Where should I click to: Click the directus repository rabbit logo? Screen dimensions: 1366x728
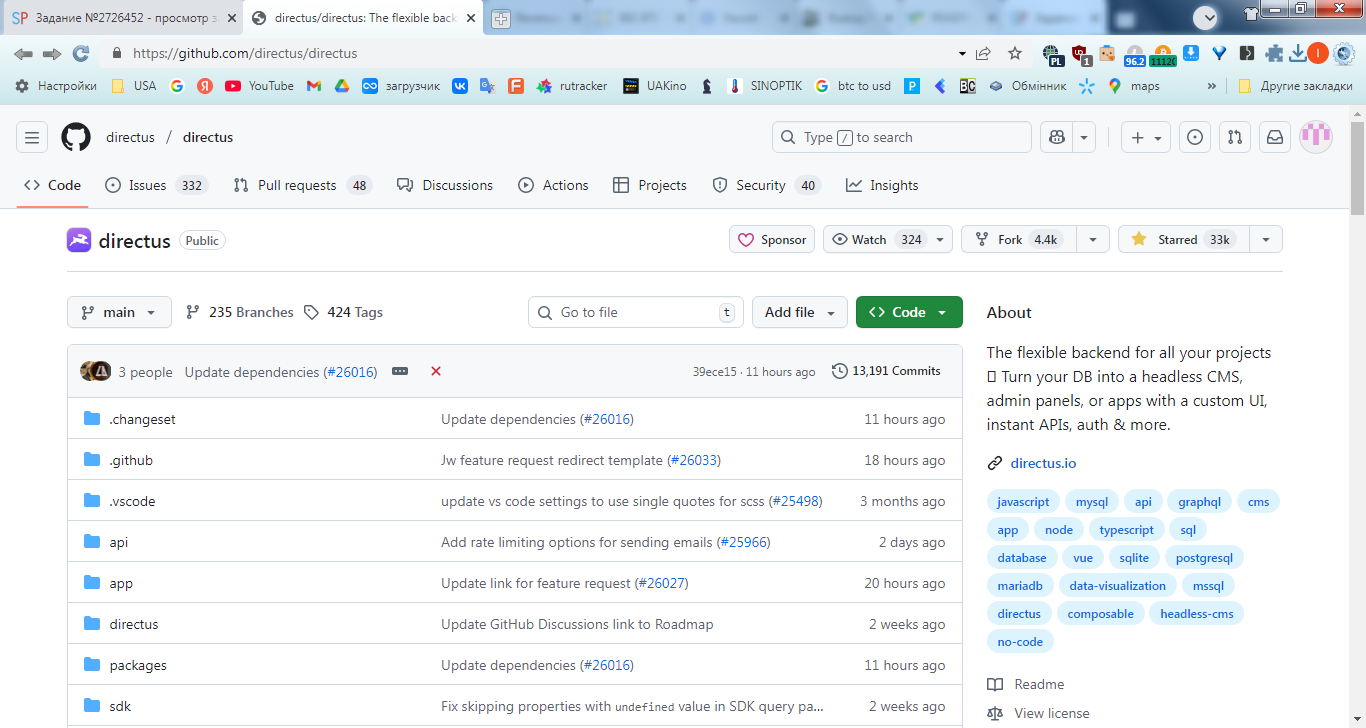click(x=79, y=240)
